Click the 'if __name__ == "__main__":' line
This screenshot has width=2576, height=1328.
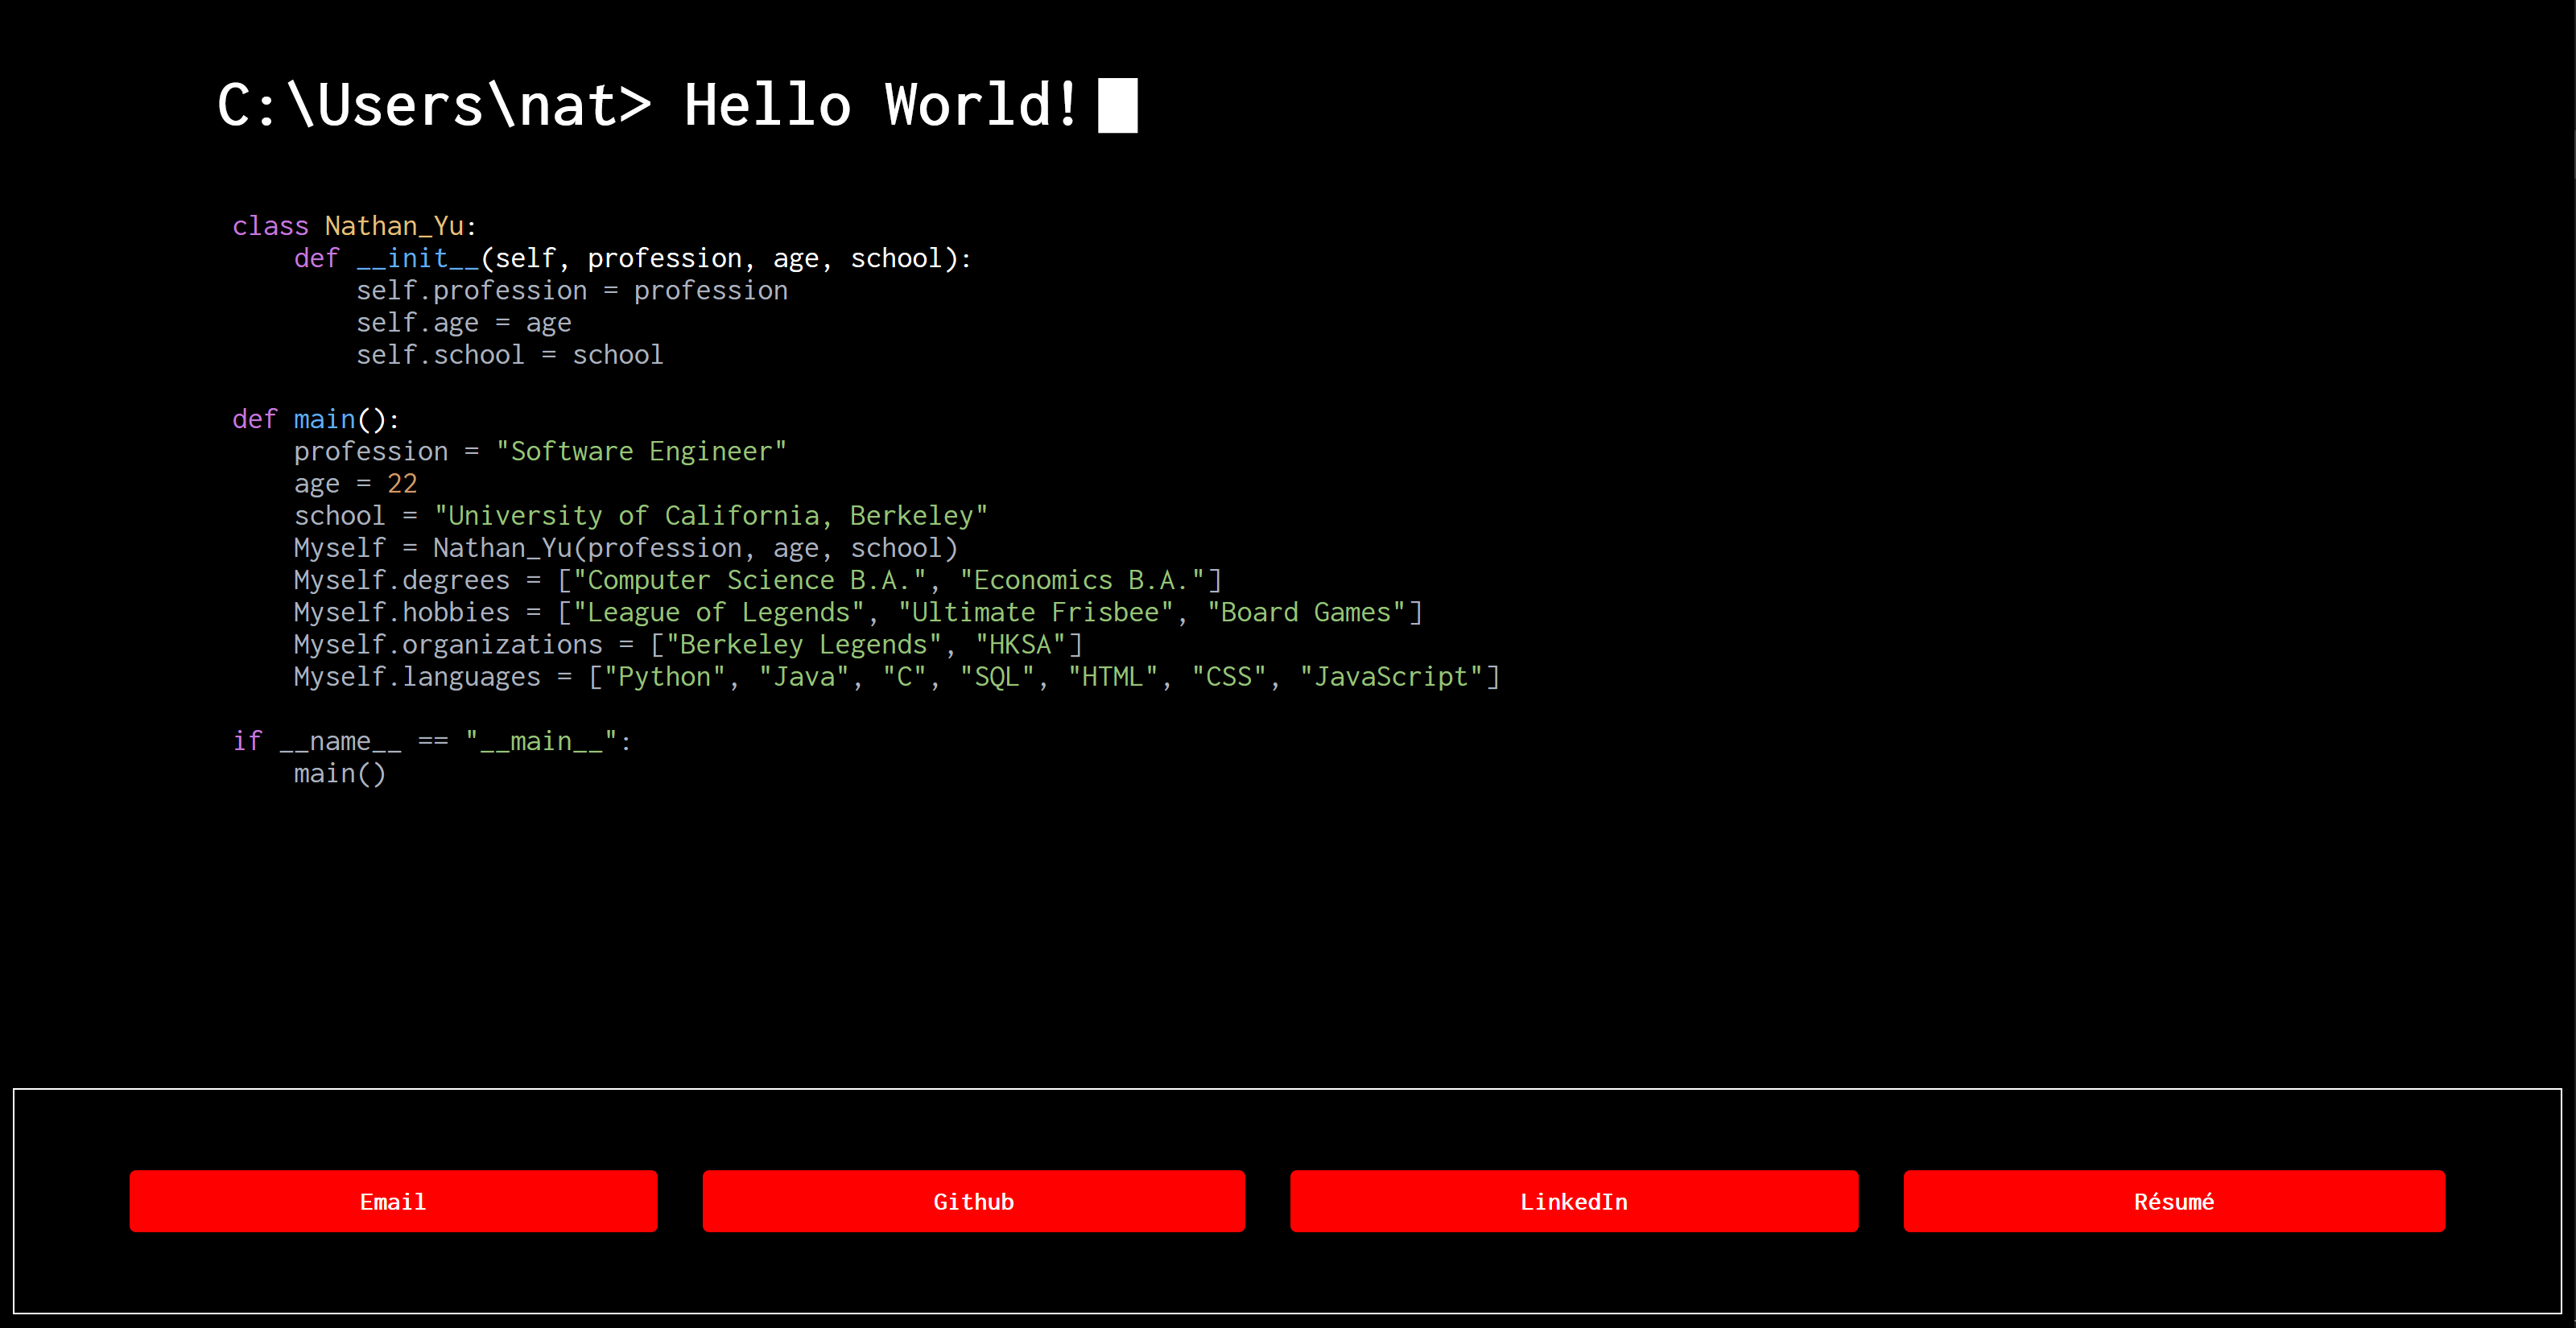(x=432, y=741)
